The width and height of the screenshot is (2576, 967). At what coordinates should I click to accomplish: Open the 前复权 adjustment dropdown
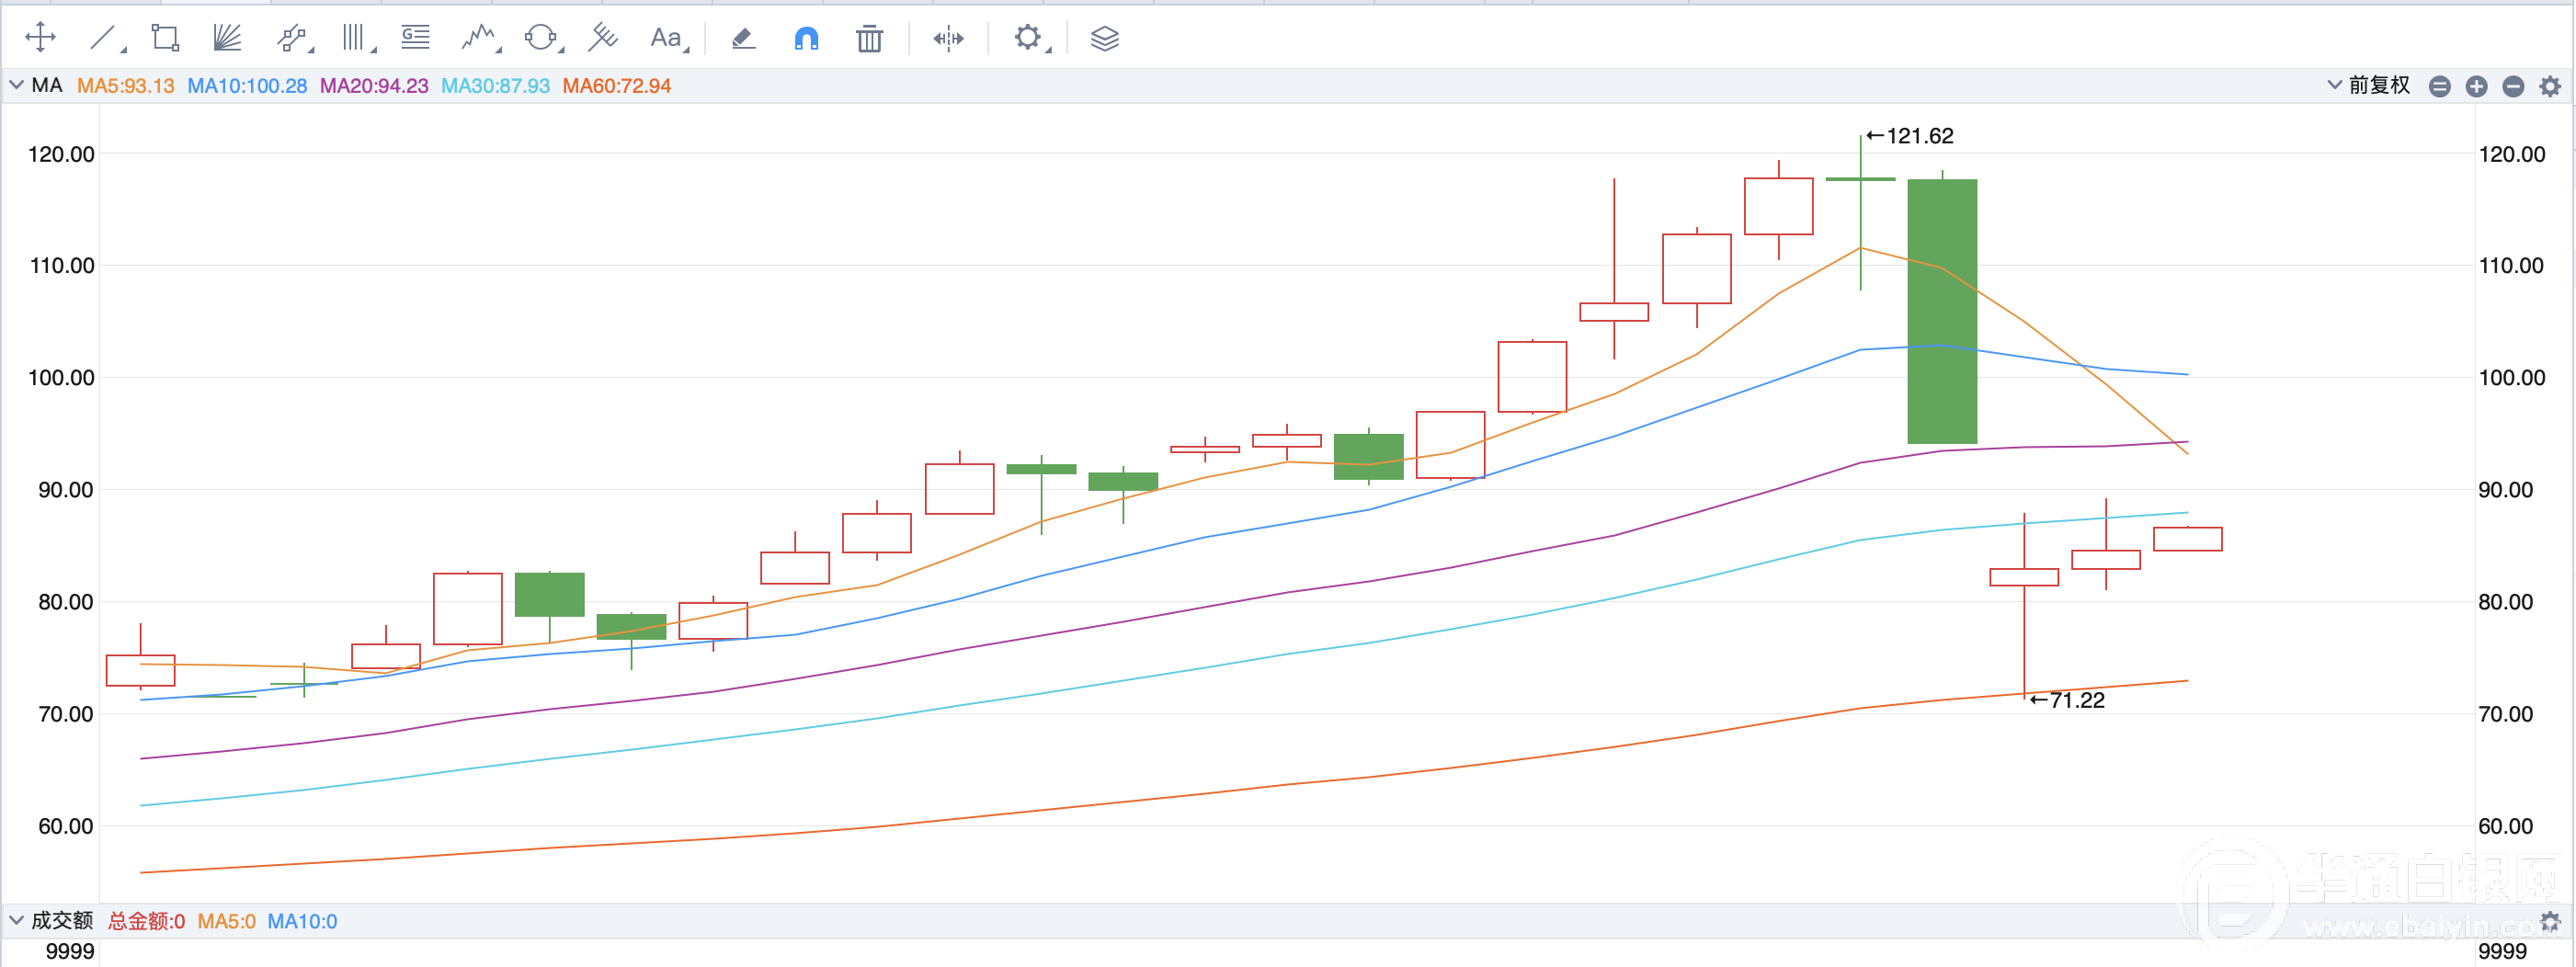point(2368,86)
